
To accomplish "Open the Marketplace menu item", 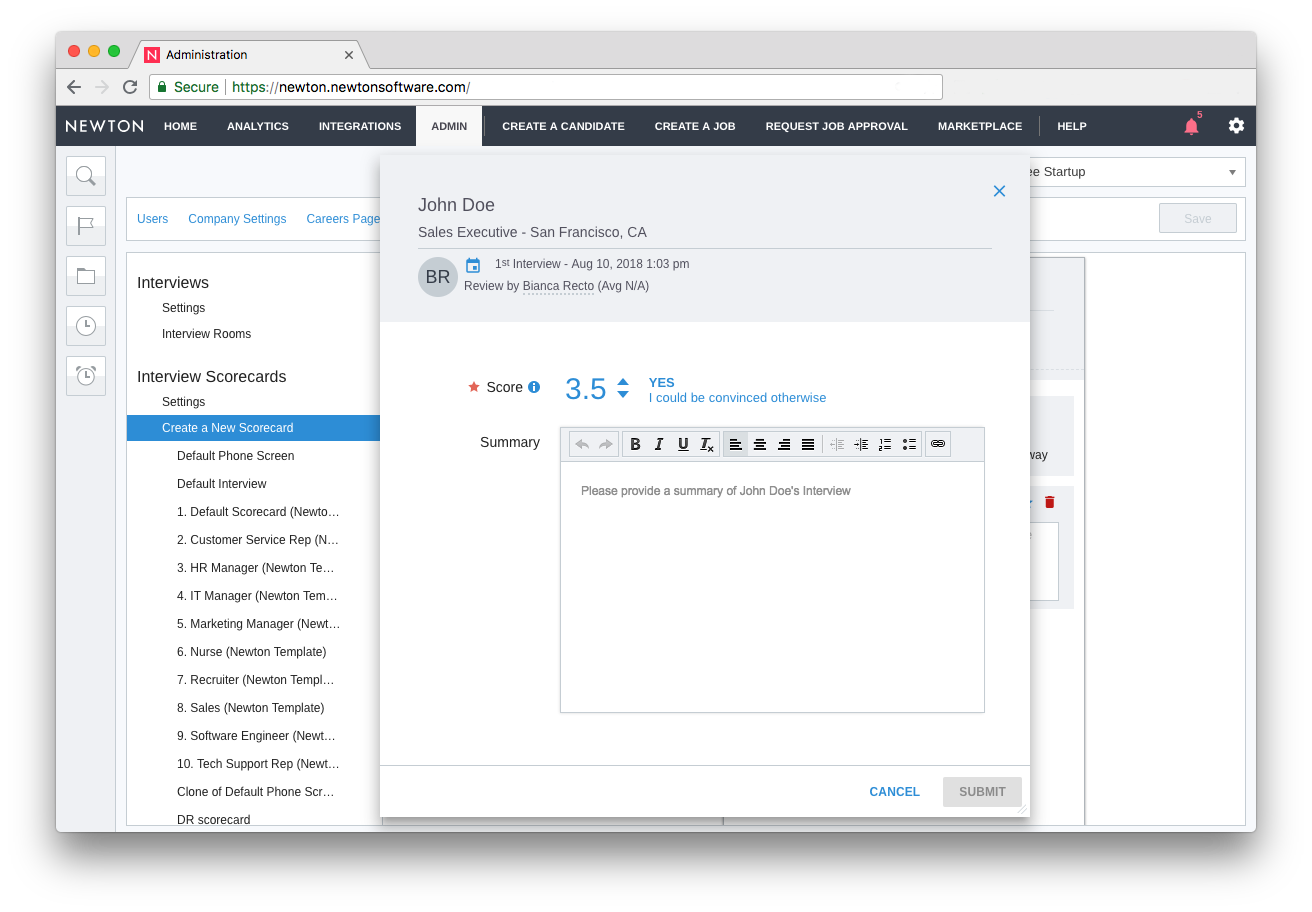I will click(x=979, y=126).
